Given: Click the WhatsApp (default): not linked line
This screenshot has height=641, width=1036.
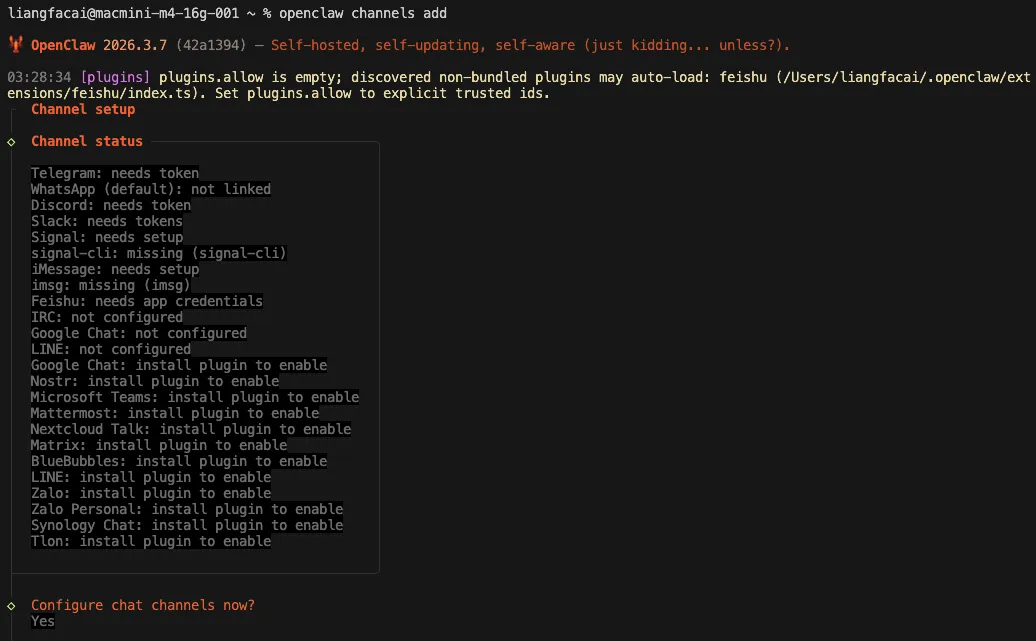Looking at the screenshot, I should tap(151, 189).
